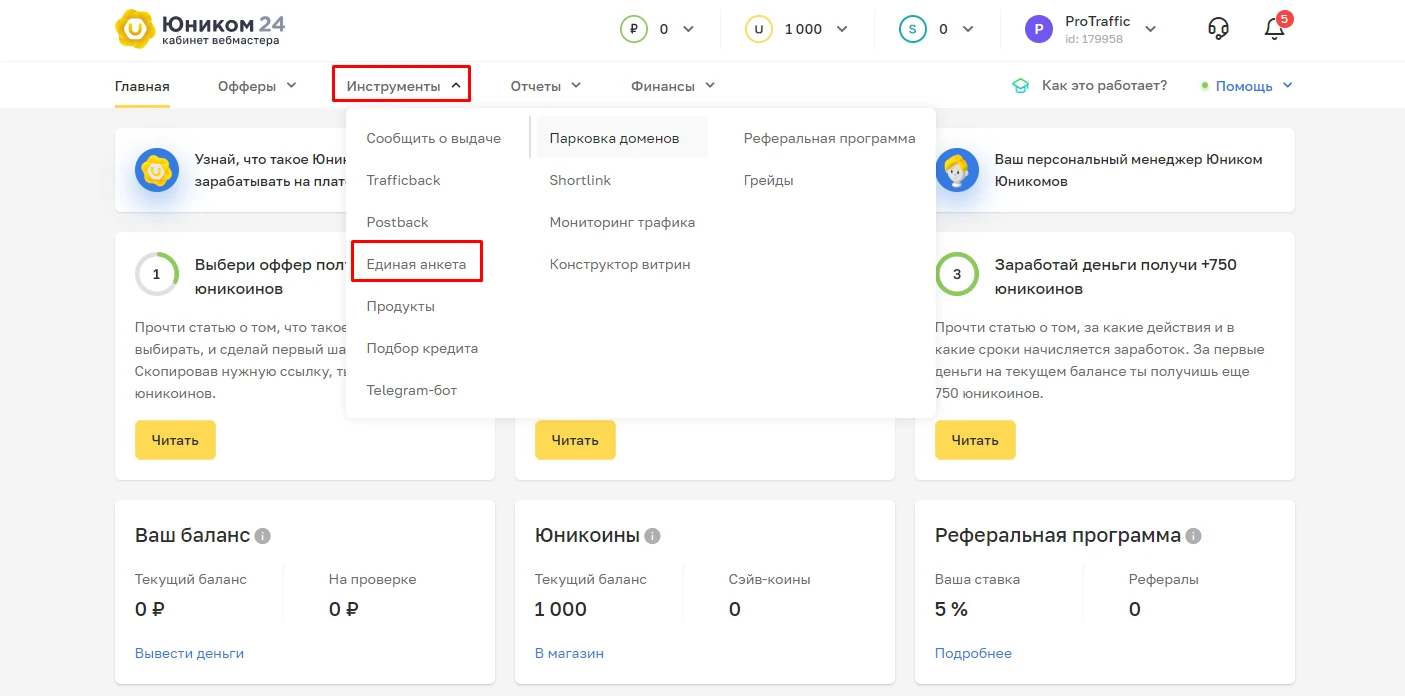Click the Юником 24 logo
This screenshot has width=1405, height=696.
point(200,29)
